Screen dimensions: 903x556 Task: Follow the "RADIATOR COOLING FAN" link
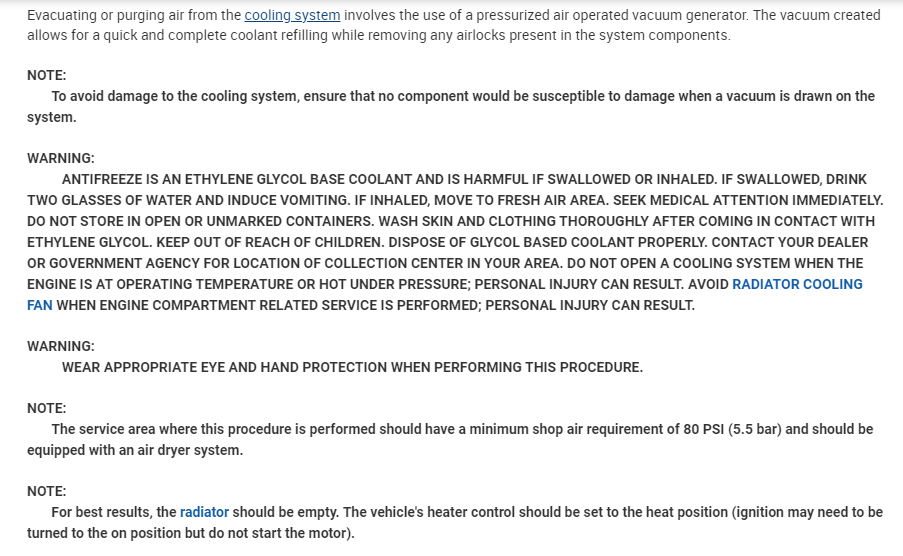click(x=797, y=285)
